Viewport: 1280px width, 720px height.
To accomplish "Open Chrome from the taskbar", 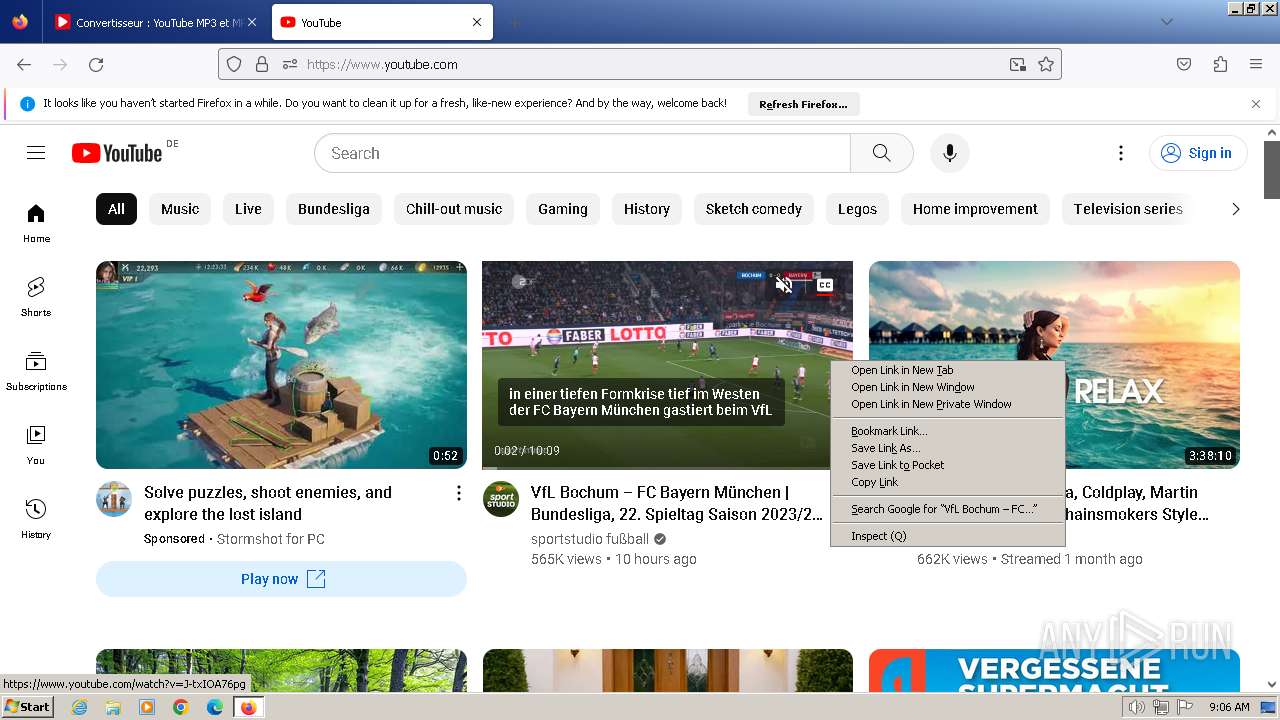I will (x=181, y=707).
